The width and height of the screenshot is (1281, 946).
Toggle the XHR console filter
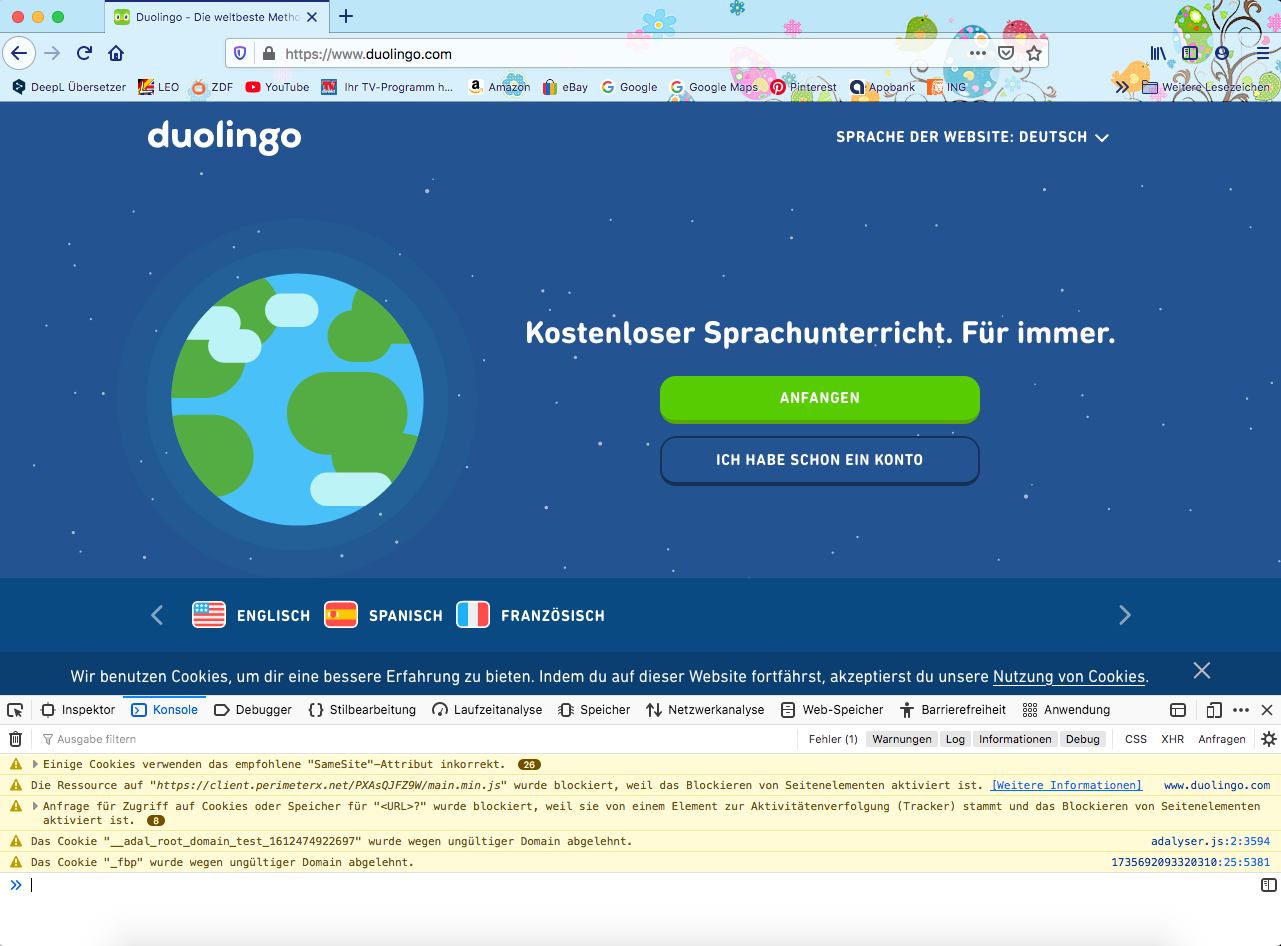click(1172, 739)
